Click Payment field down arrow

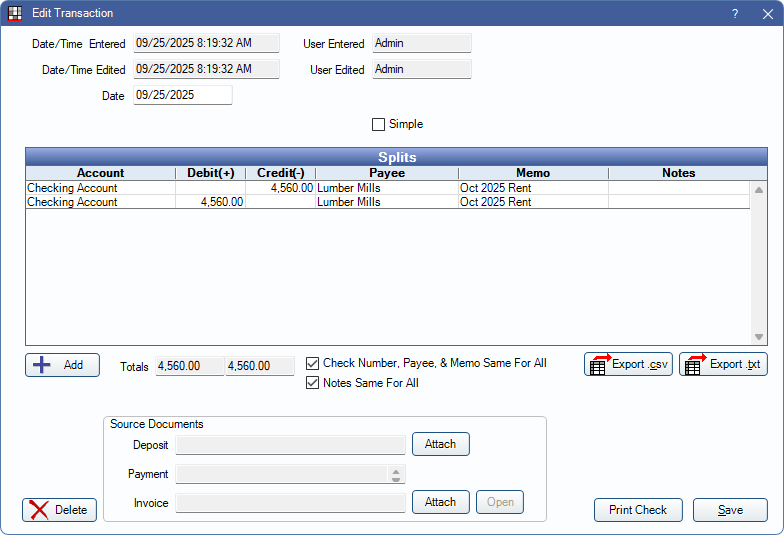coord(396,479)
